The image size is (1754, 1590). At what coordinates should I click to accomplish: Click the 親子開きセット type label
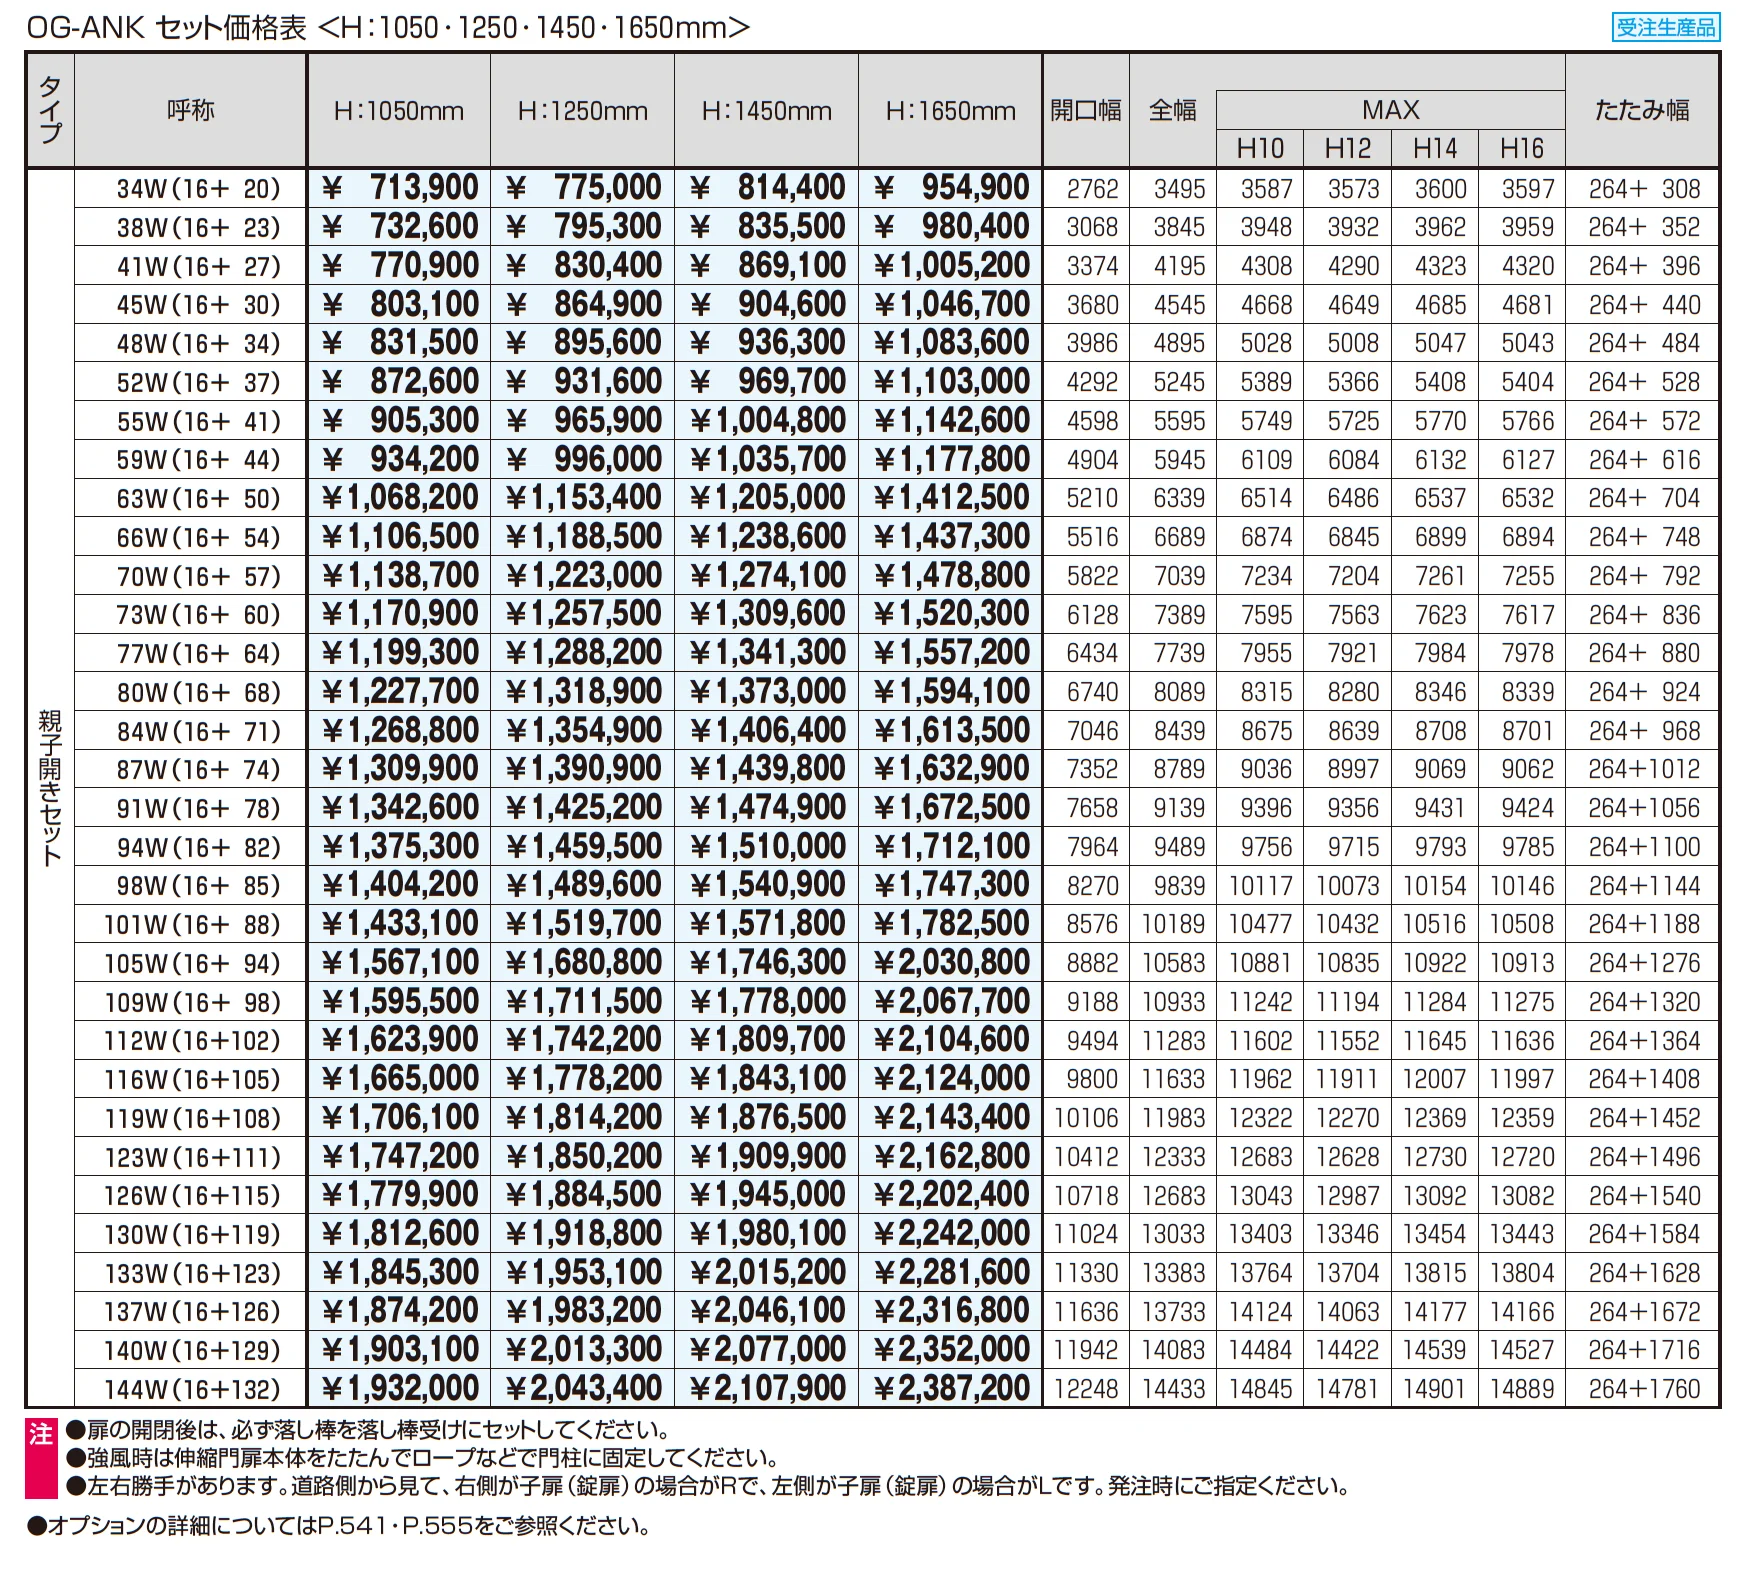[x=49, y=787]
